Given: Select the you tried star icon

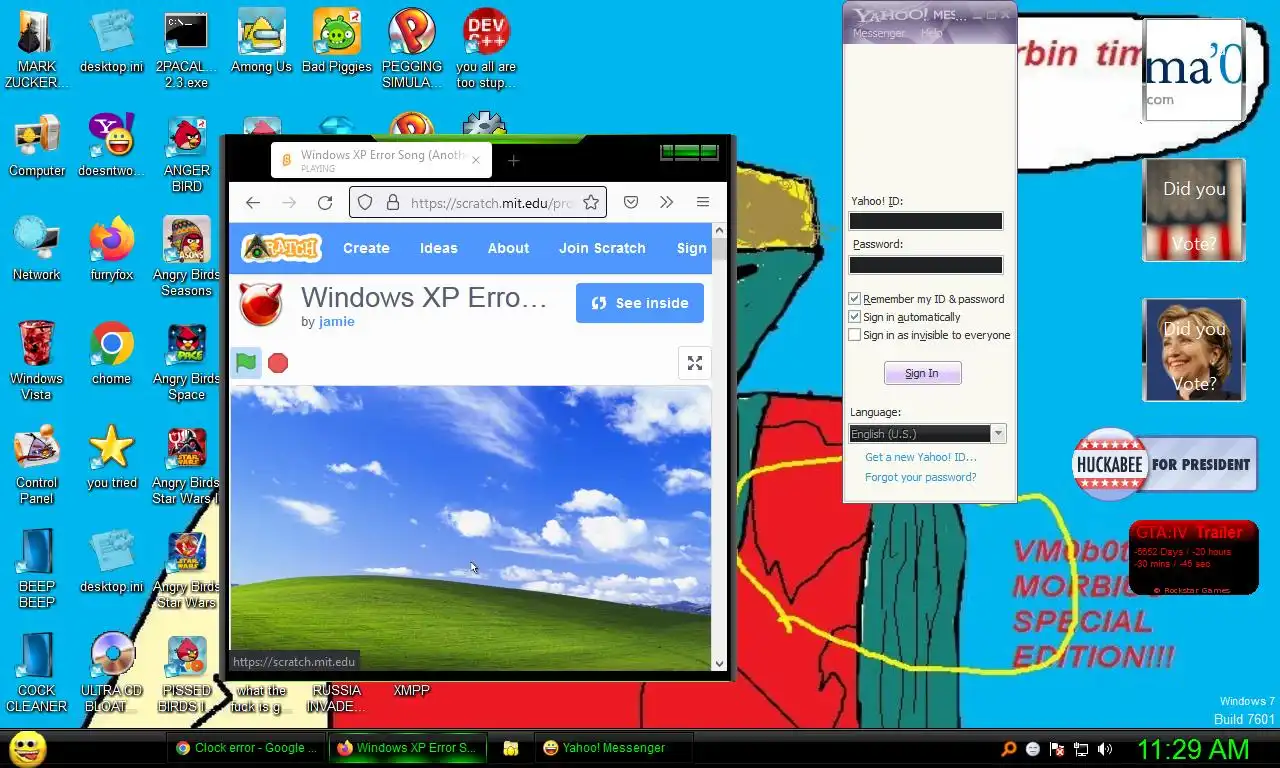Looking at the screenshot, I should tap(111, 457).
